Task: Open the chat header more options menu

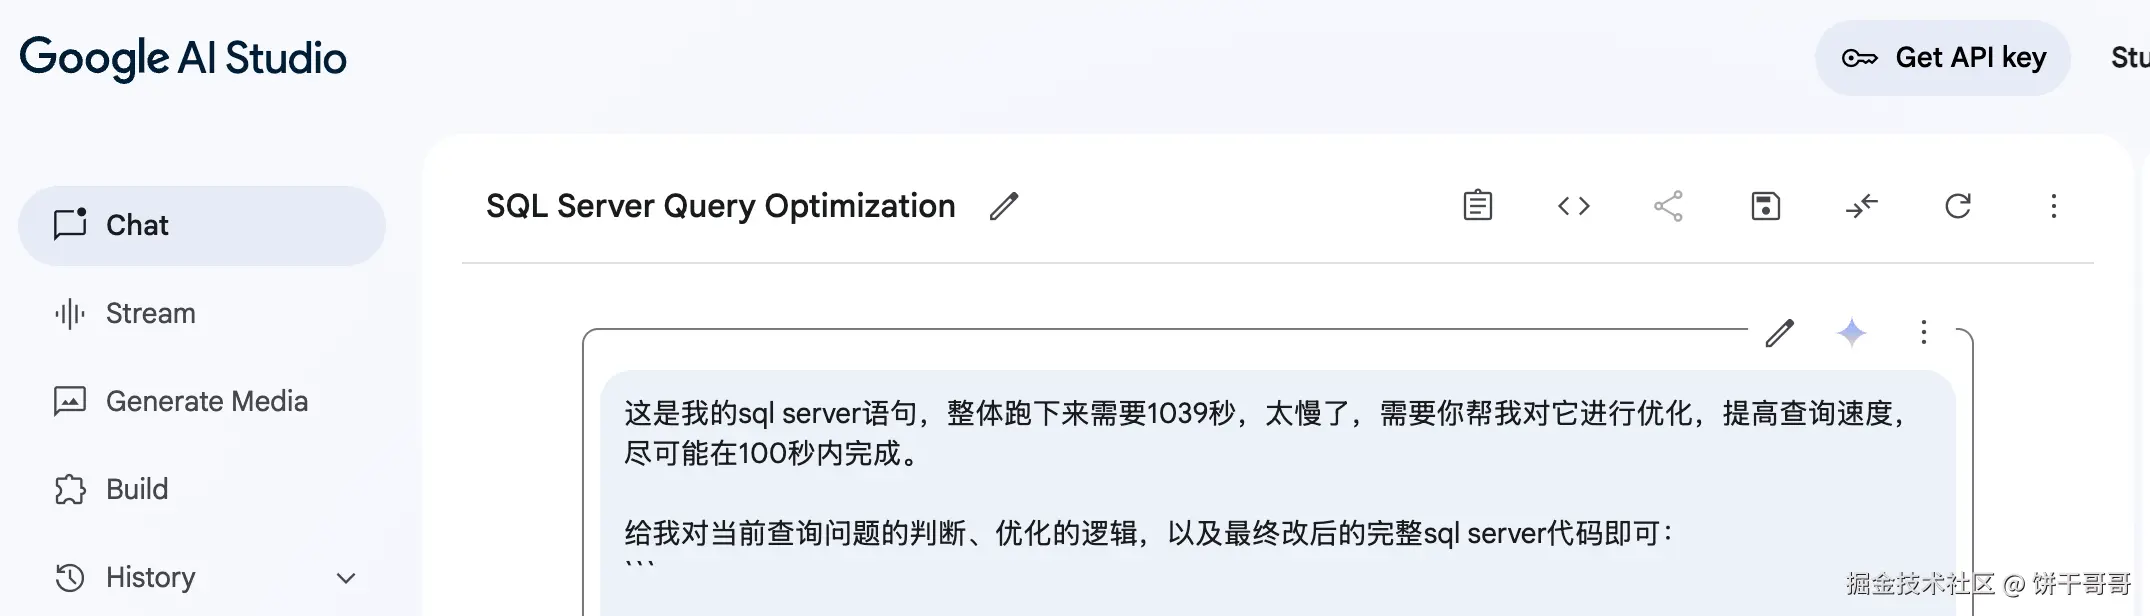Action: (x=2053, y=206)
